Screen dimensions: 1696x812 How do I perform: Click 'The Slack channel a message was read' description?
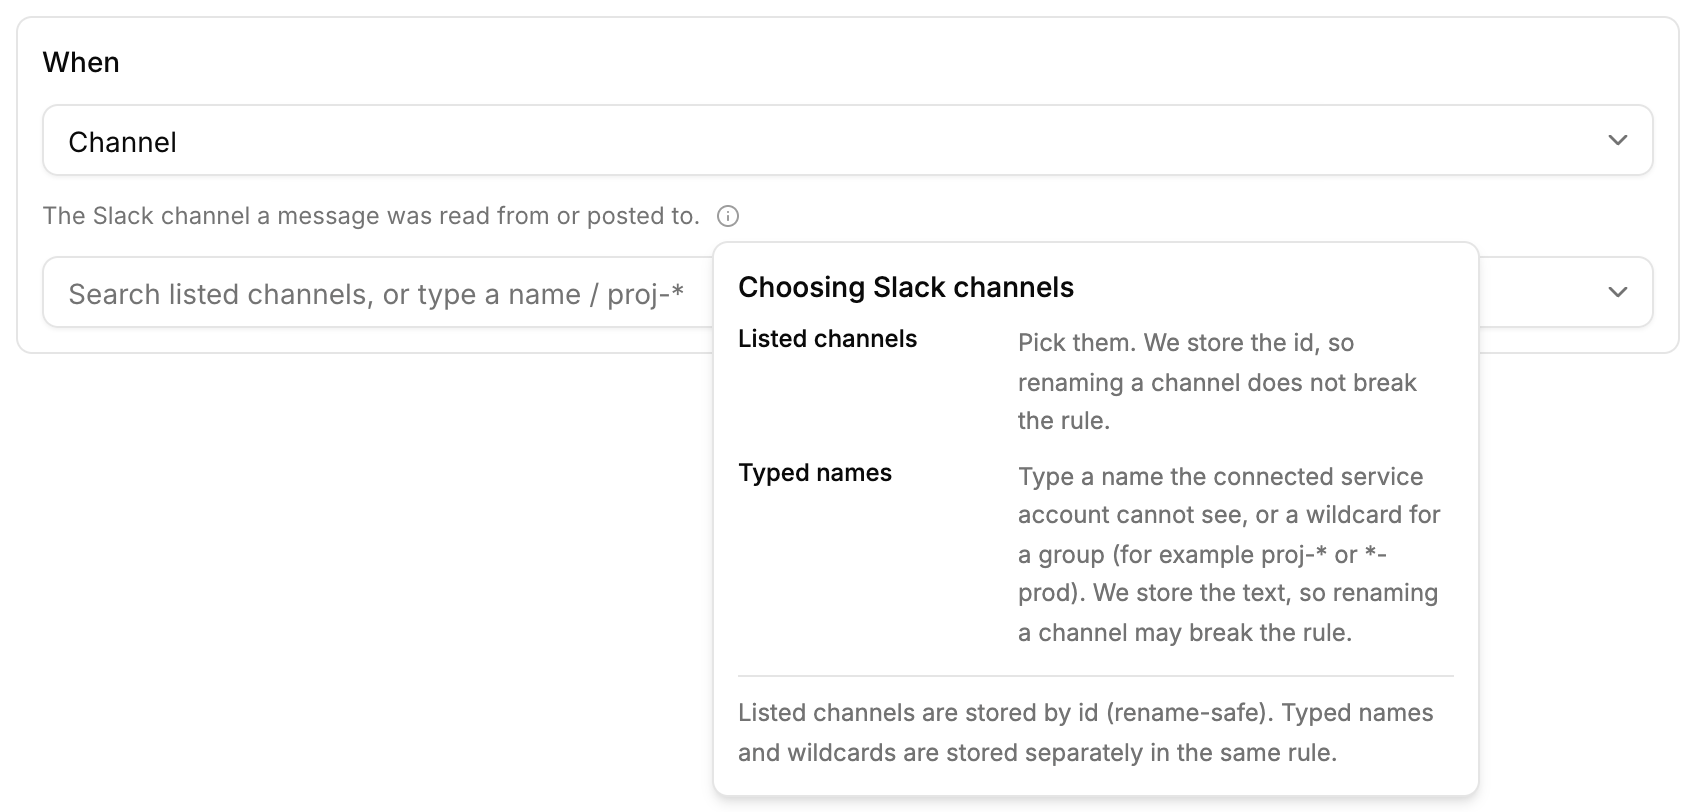[x=371, y=216]
